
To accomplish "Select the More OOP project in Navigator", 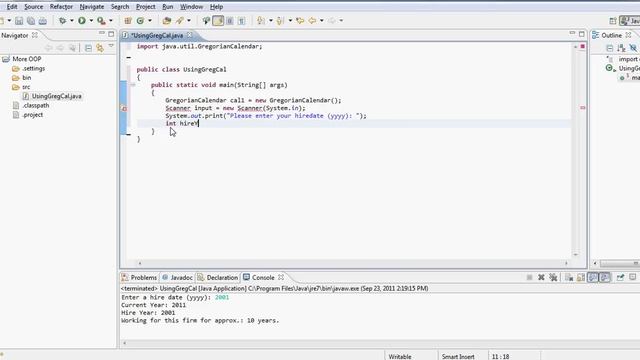I will [22, 59].
